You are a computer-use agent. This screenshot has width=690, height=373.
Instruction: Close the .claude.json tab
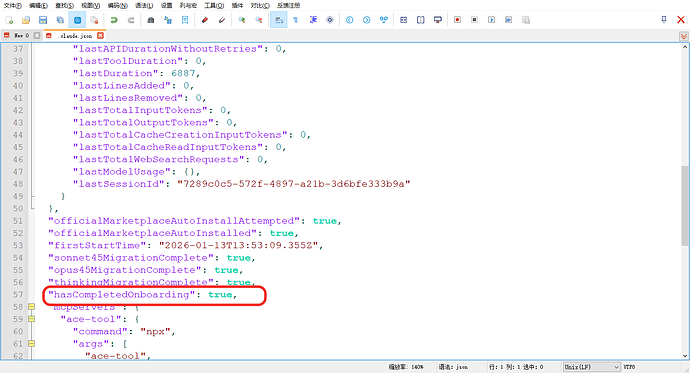coord(100,36)
